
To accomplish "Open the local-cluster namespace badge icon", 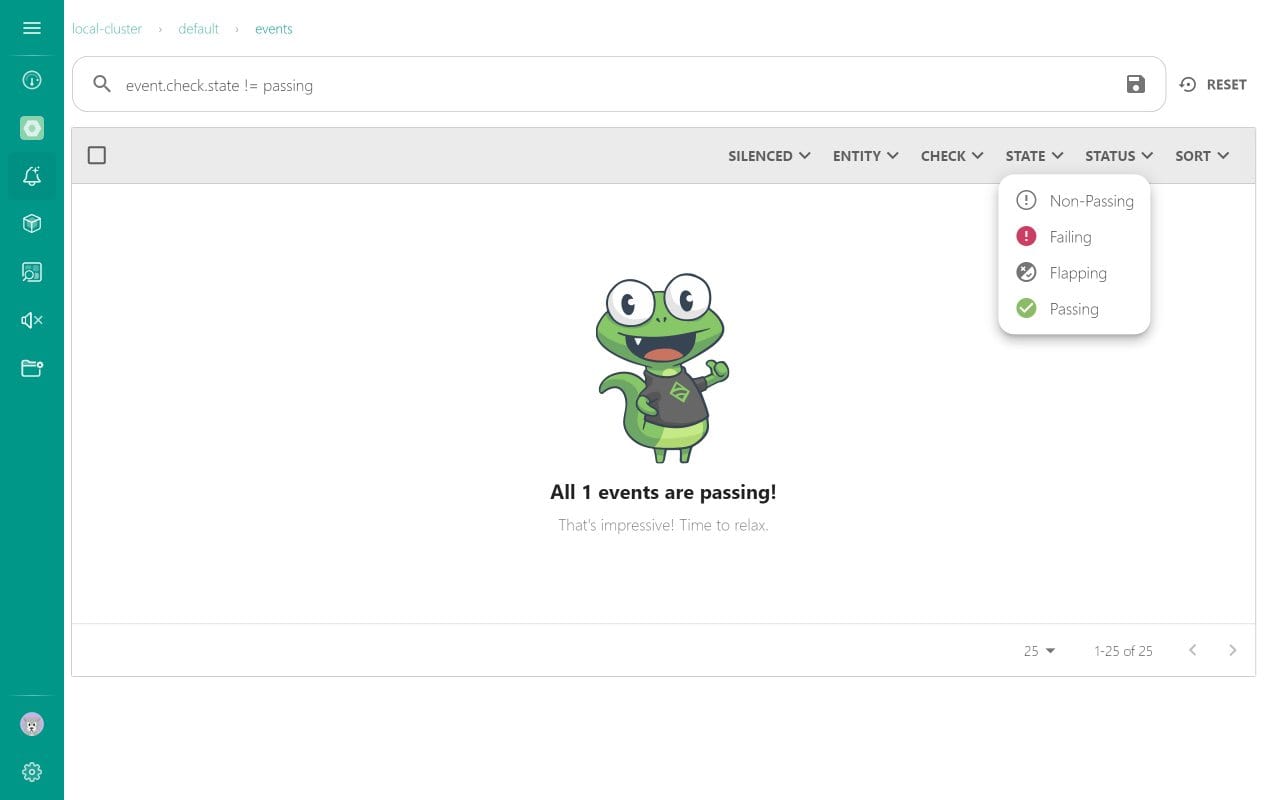I will tap(31, 128).
